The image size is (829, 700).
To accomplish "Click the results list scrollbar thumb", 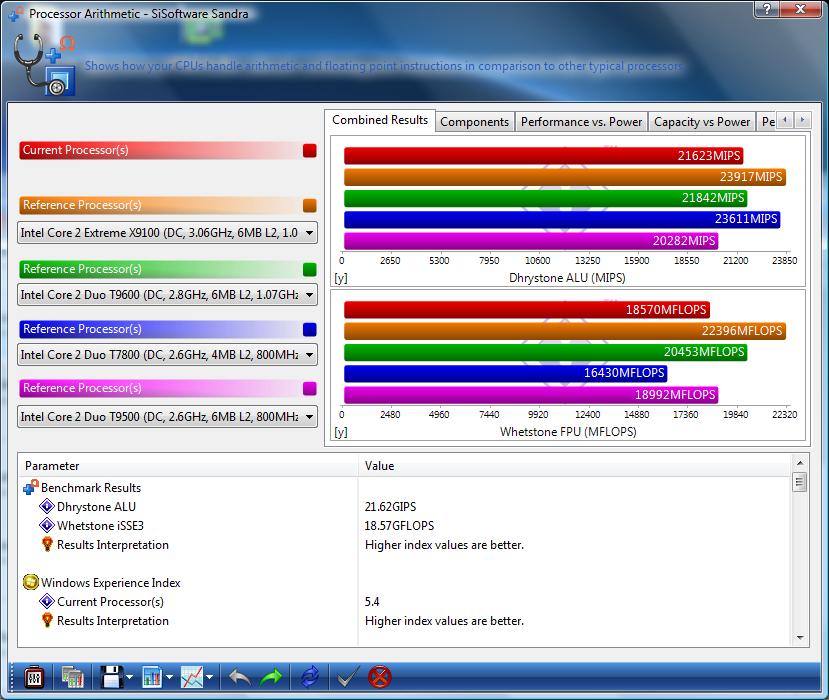I will coord(800,482).
